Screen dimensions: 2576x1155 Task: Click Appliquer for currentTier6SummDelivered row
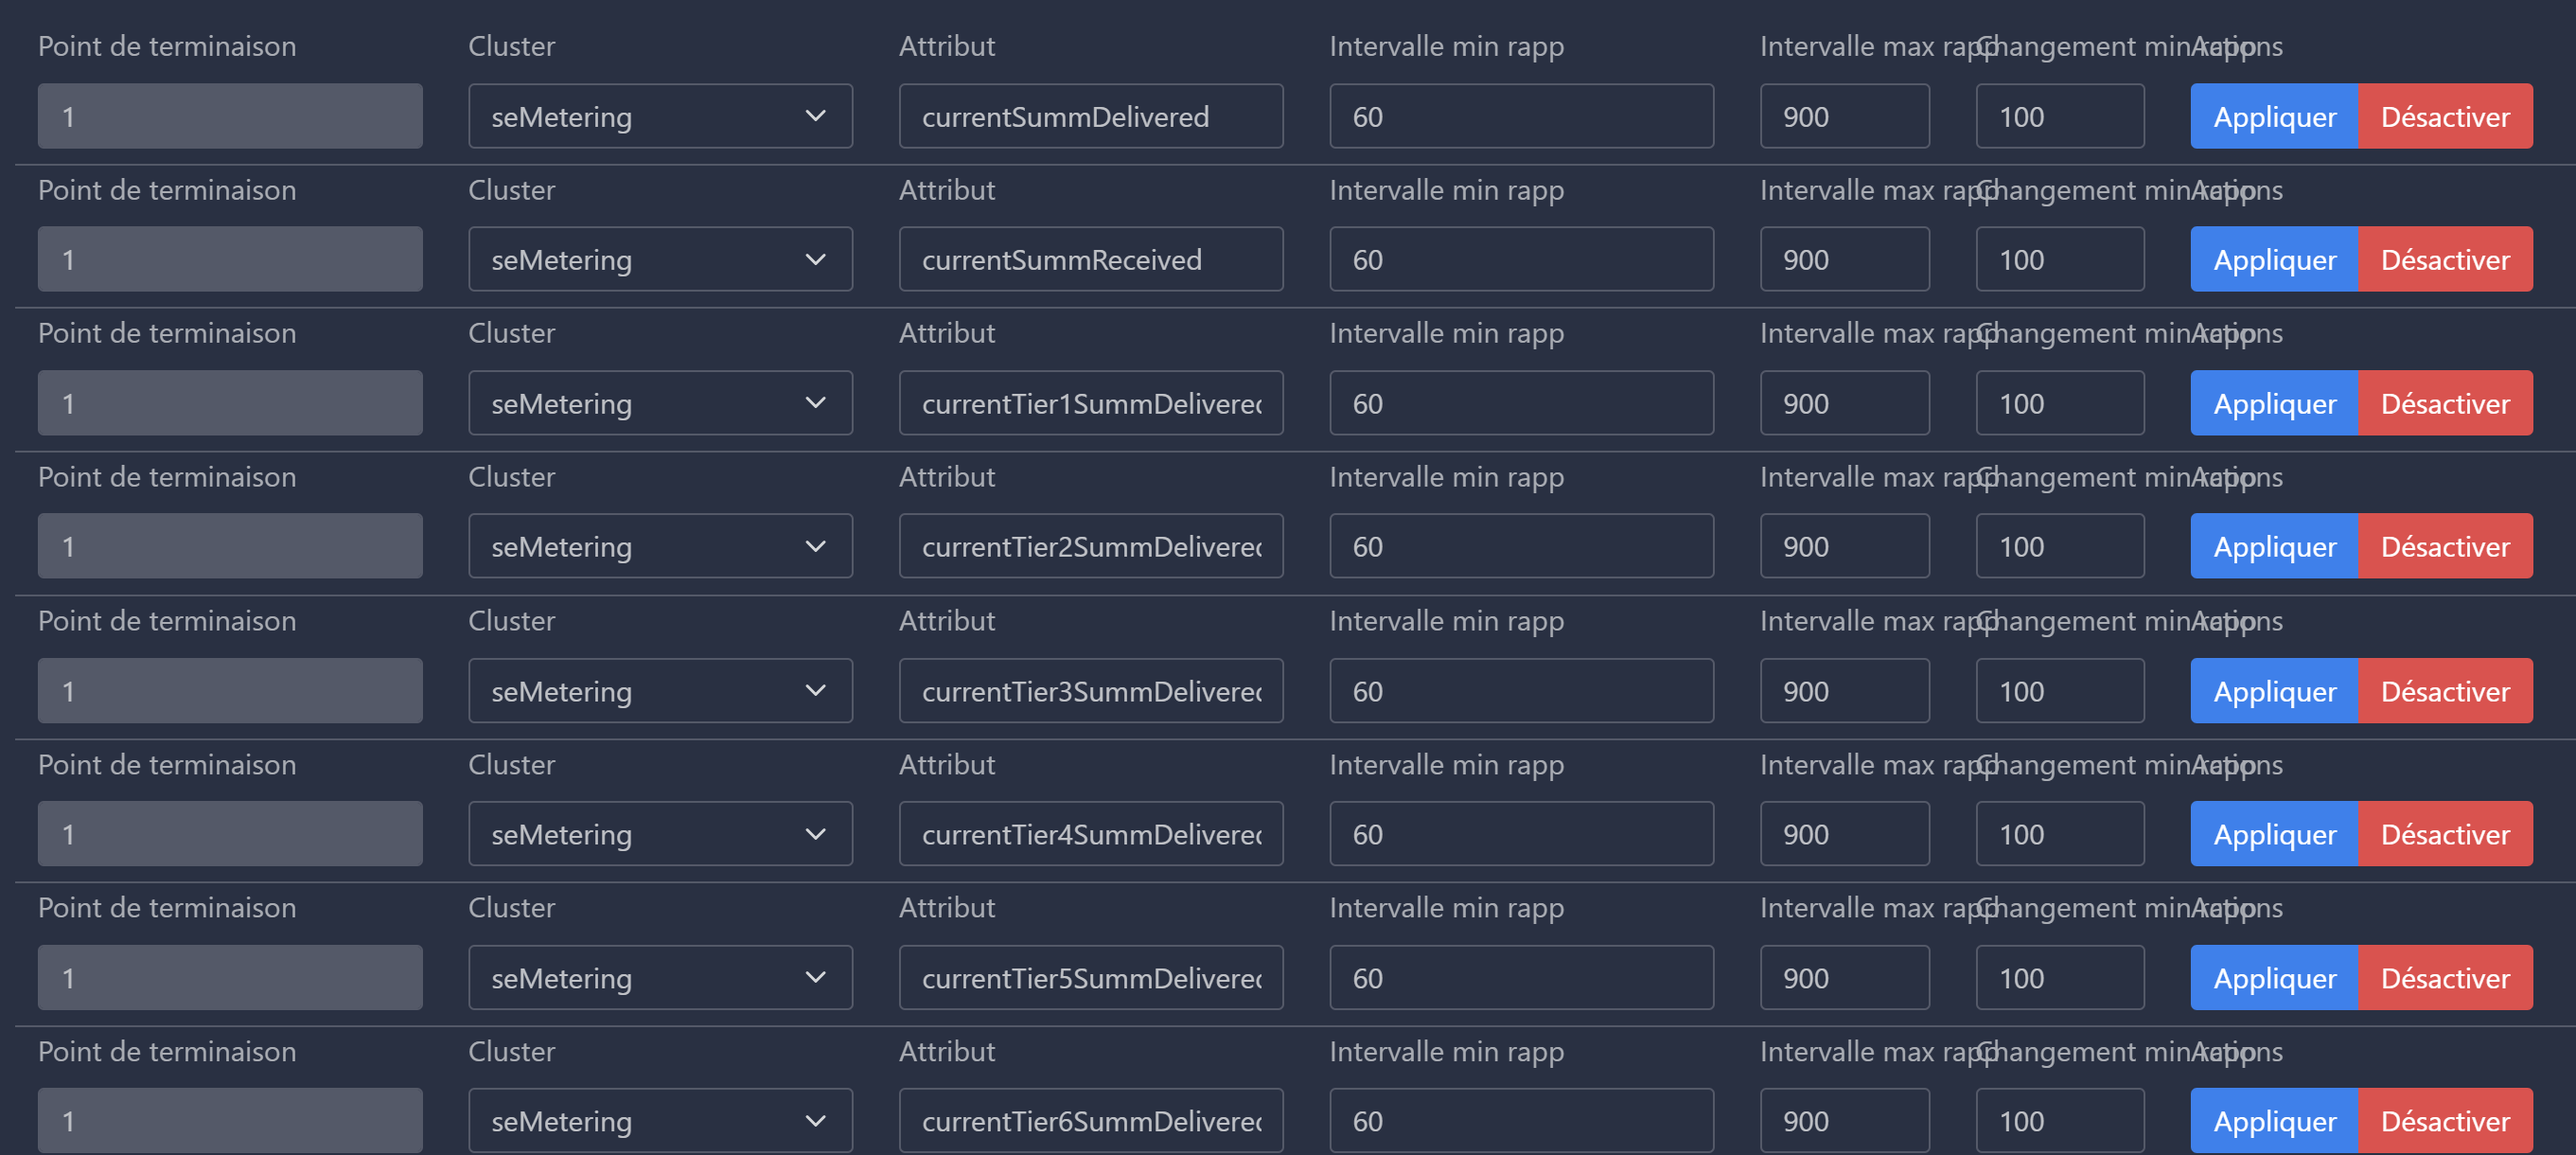[x=2274, y=1120]
